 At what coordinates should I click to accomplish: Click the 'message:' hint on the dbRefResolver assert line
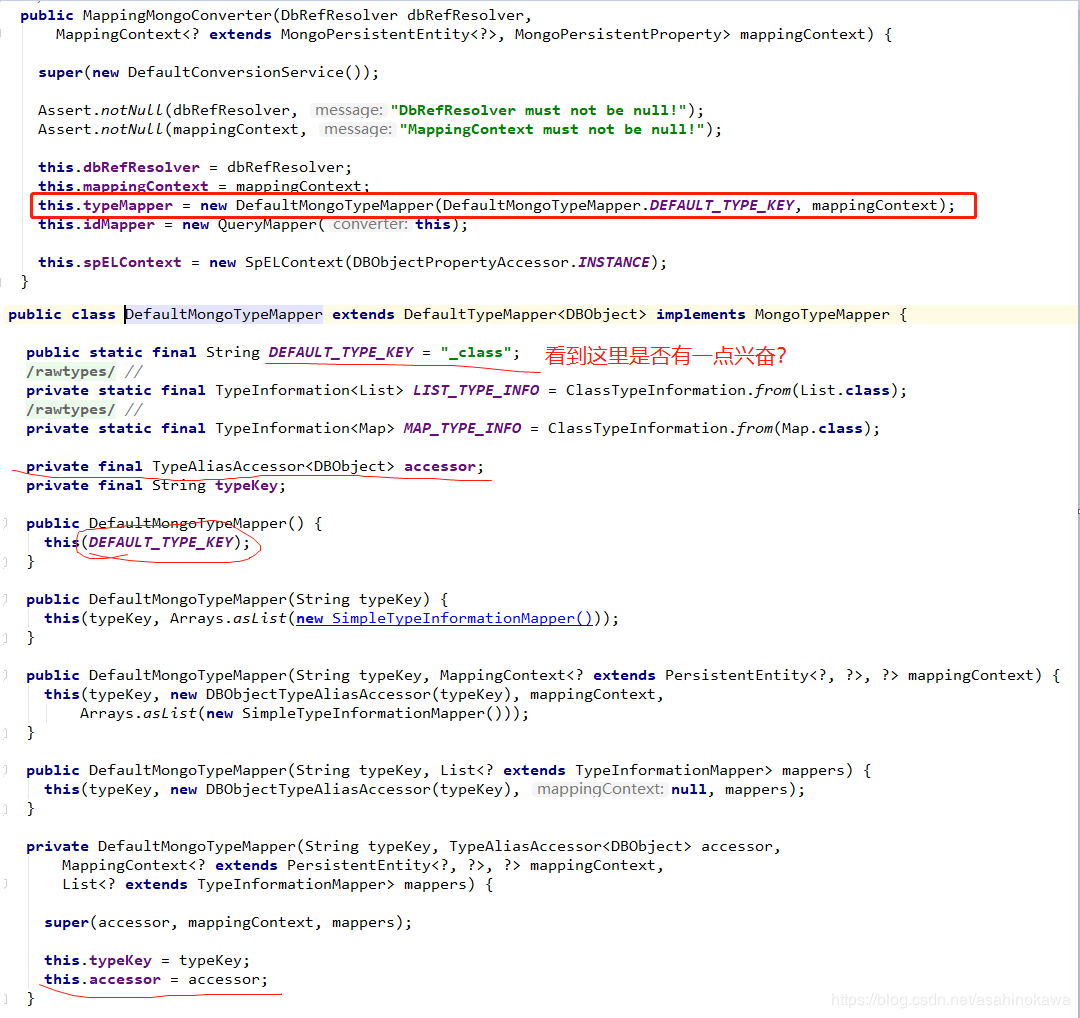[349, 110]
